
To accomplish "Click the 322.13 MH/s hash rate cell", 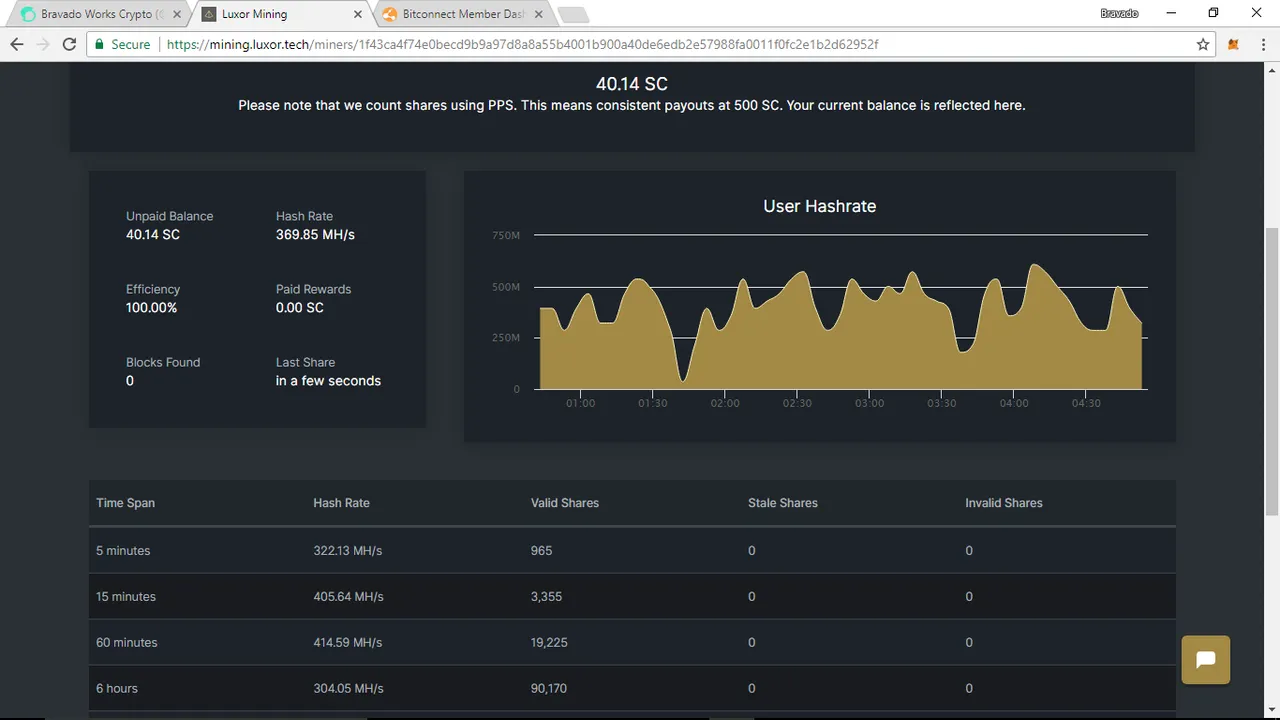I will pyautogui.click(x=348, y=551).
